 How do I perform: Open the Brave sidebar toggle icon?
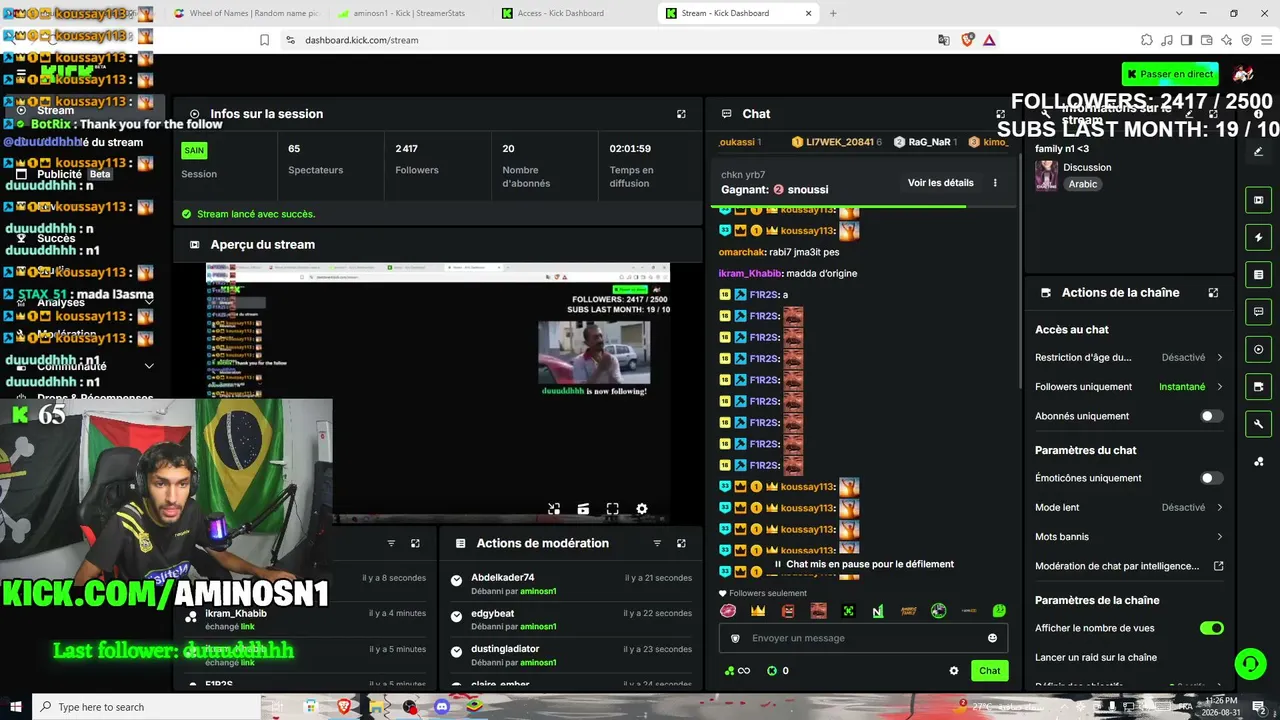1186,40
